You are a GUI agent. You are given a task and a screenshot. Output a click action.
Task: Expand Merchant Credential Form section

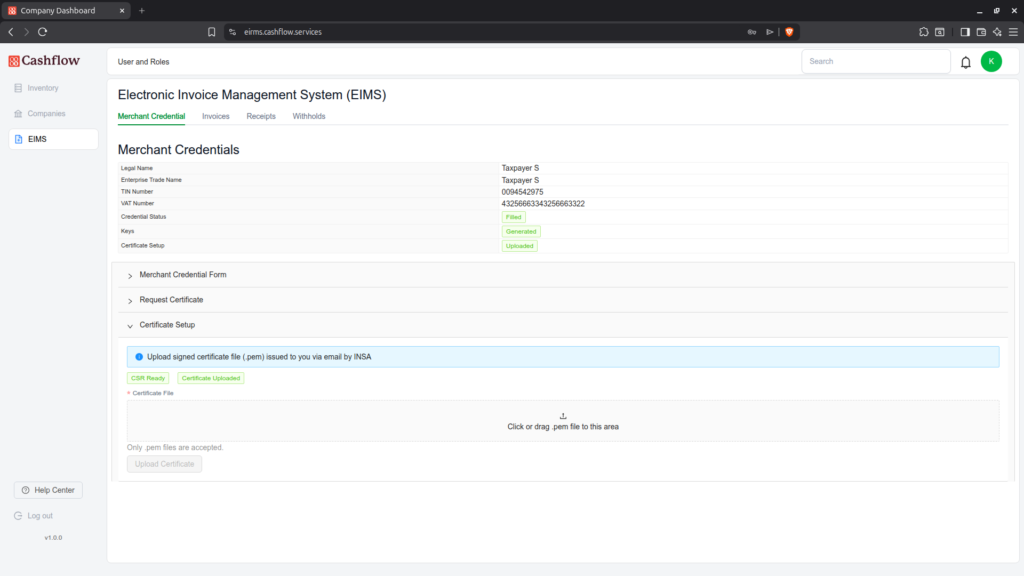point(563,275)
